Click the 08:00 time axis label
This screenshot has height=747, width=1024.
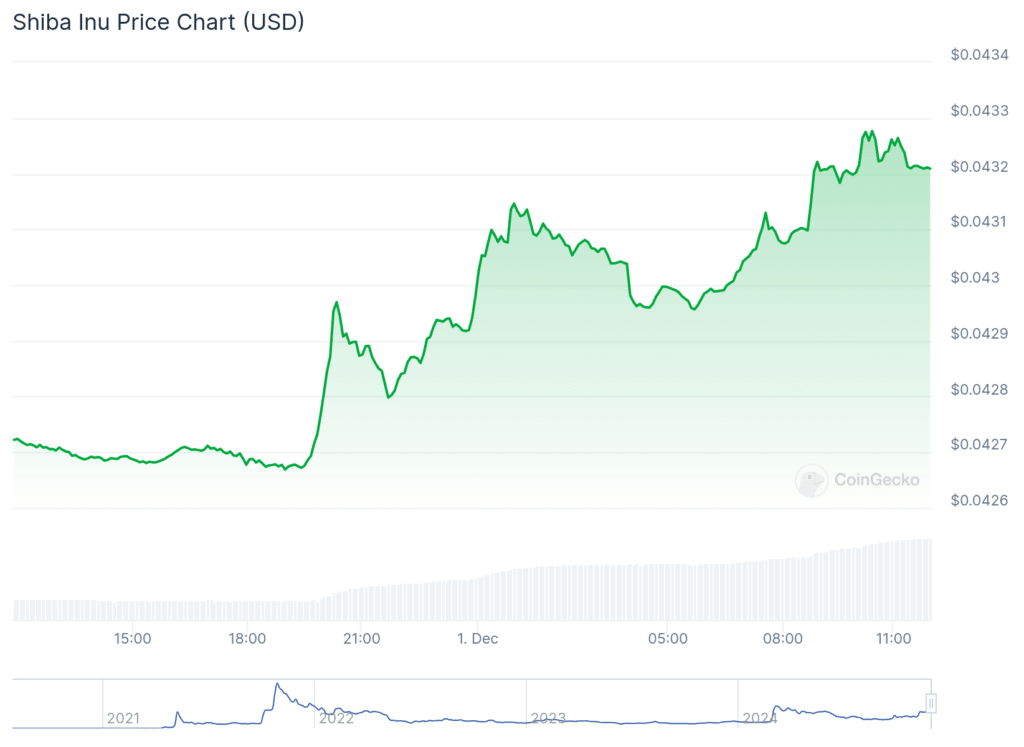(782, 638)
